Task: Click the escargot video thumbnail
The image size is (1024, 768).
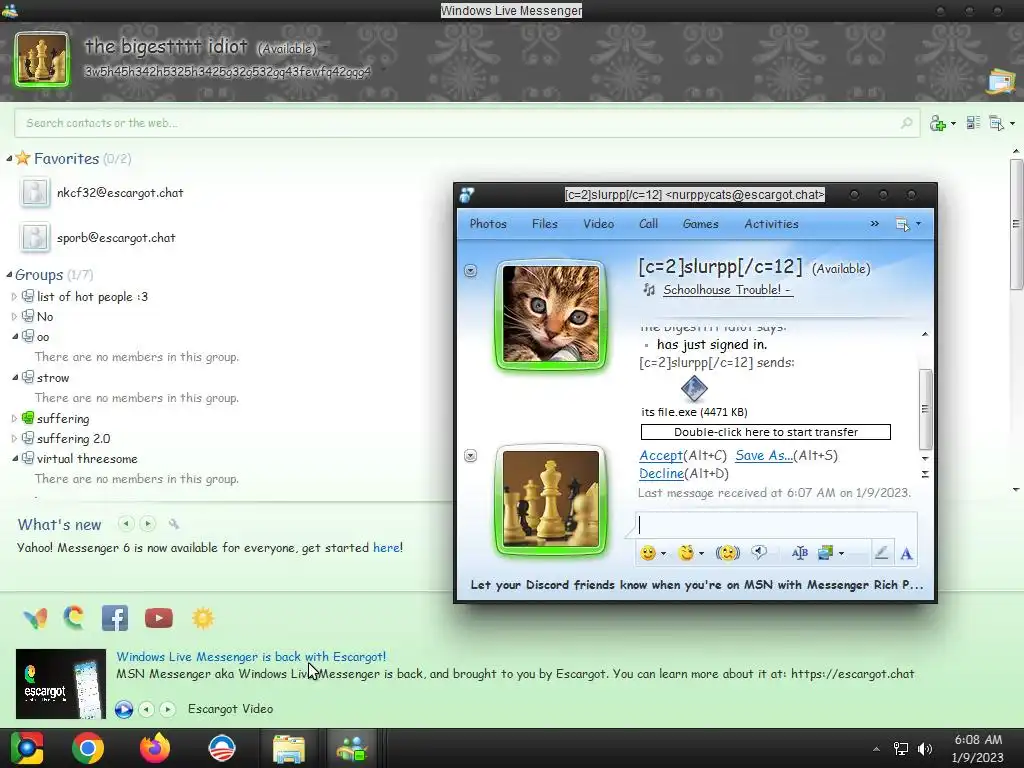Action: pyautogui.click(x=61, y=684)
